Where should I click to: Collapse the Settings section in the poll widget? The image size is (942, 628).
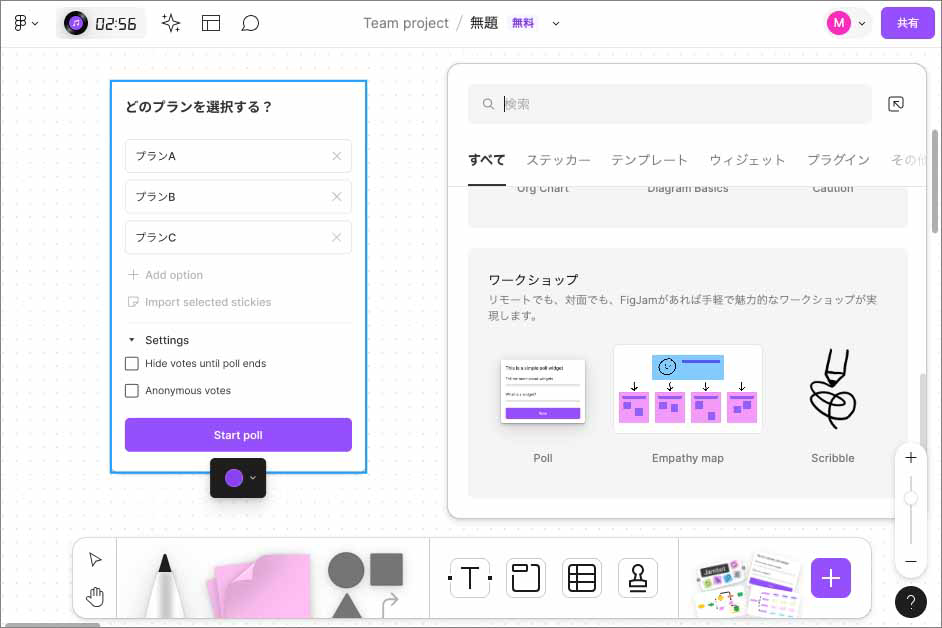[131, 340]
